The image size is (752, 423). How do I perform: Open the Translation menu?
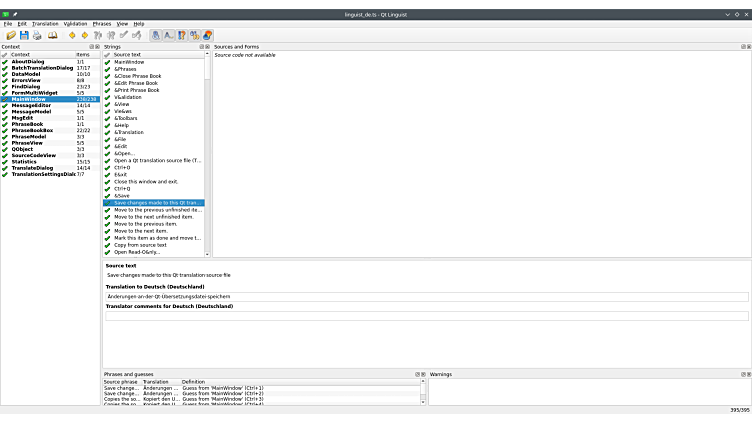[45, 23]
